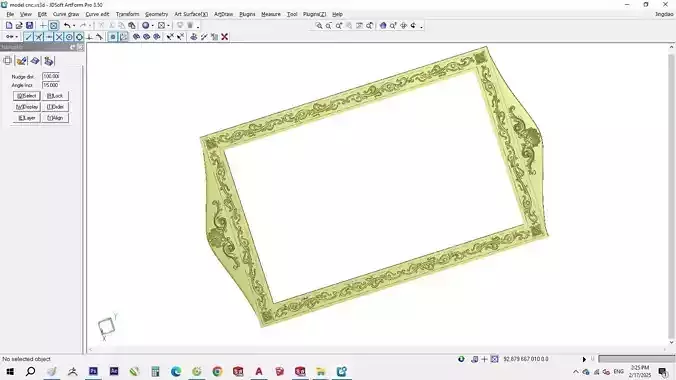Click the status bar play arrow
This screenshot has width=676, height=380.
584,359
